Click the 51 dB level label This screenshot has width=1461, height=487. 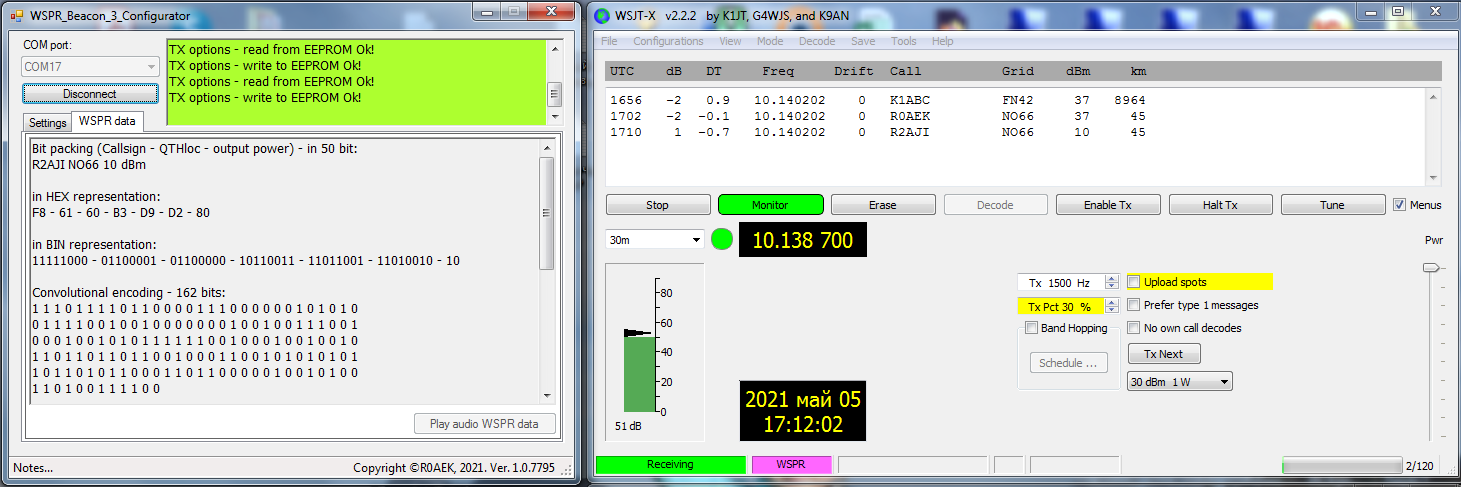(629, 426)
